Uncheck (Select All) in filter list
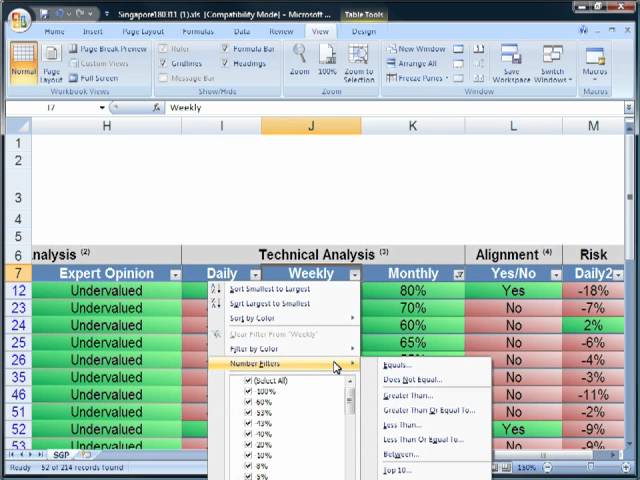The image size is (640, 480). tap(248, 380)
